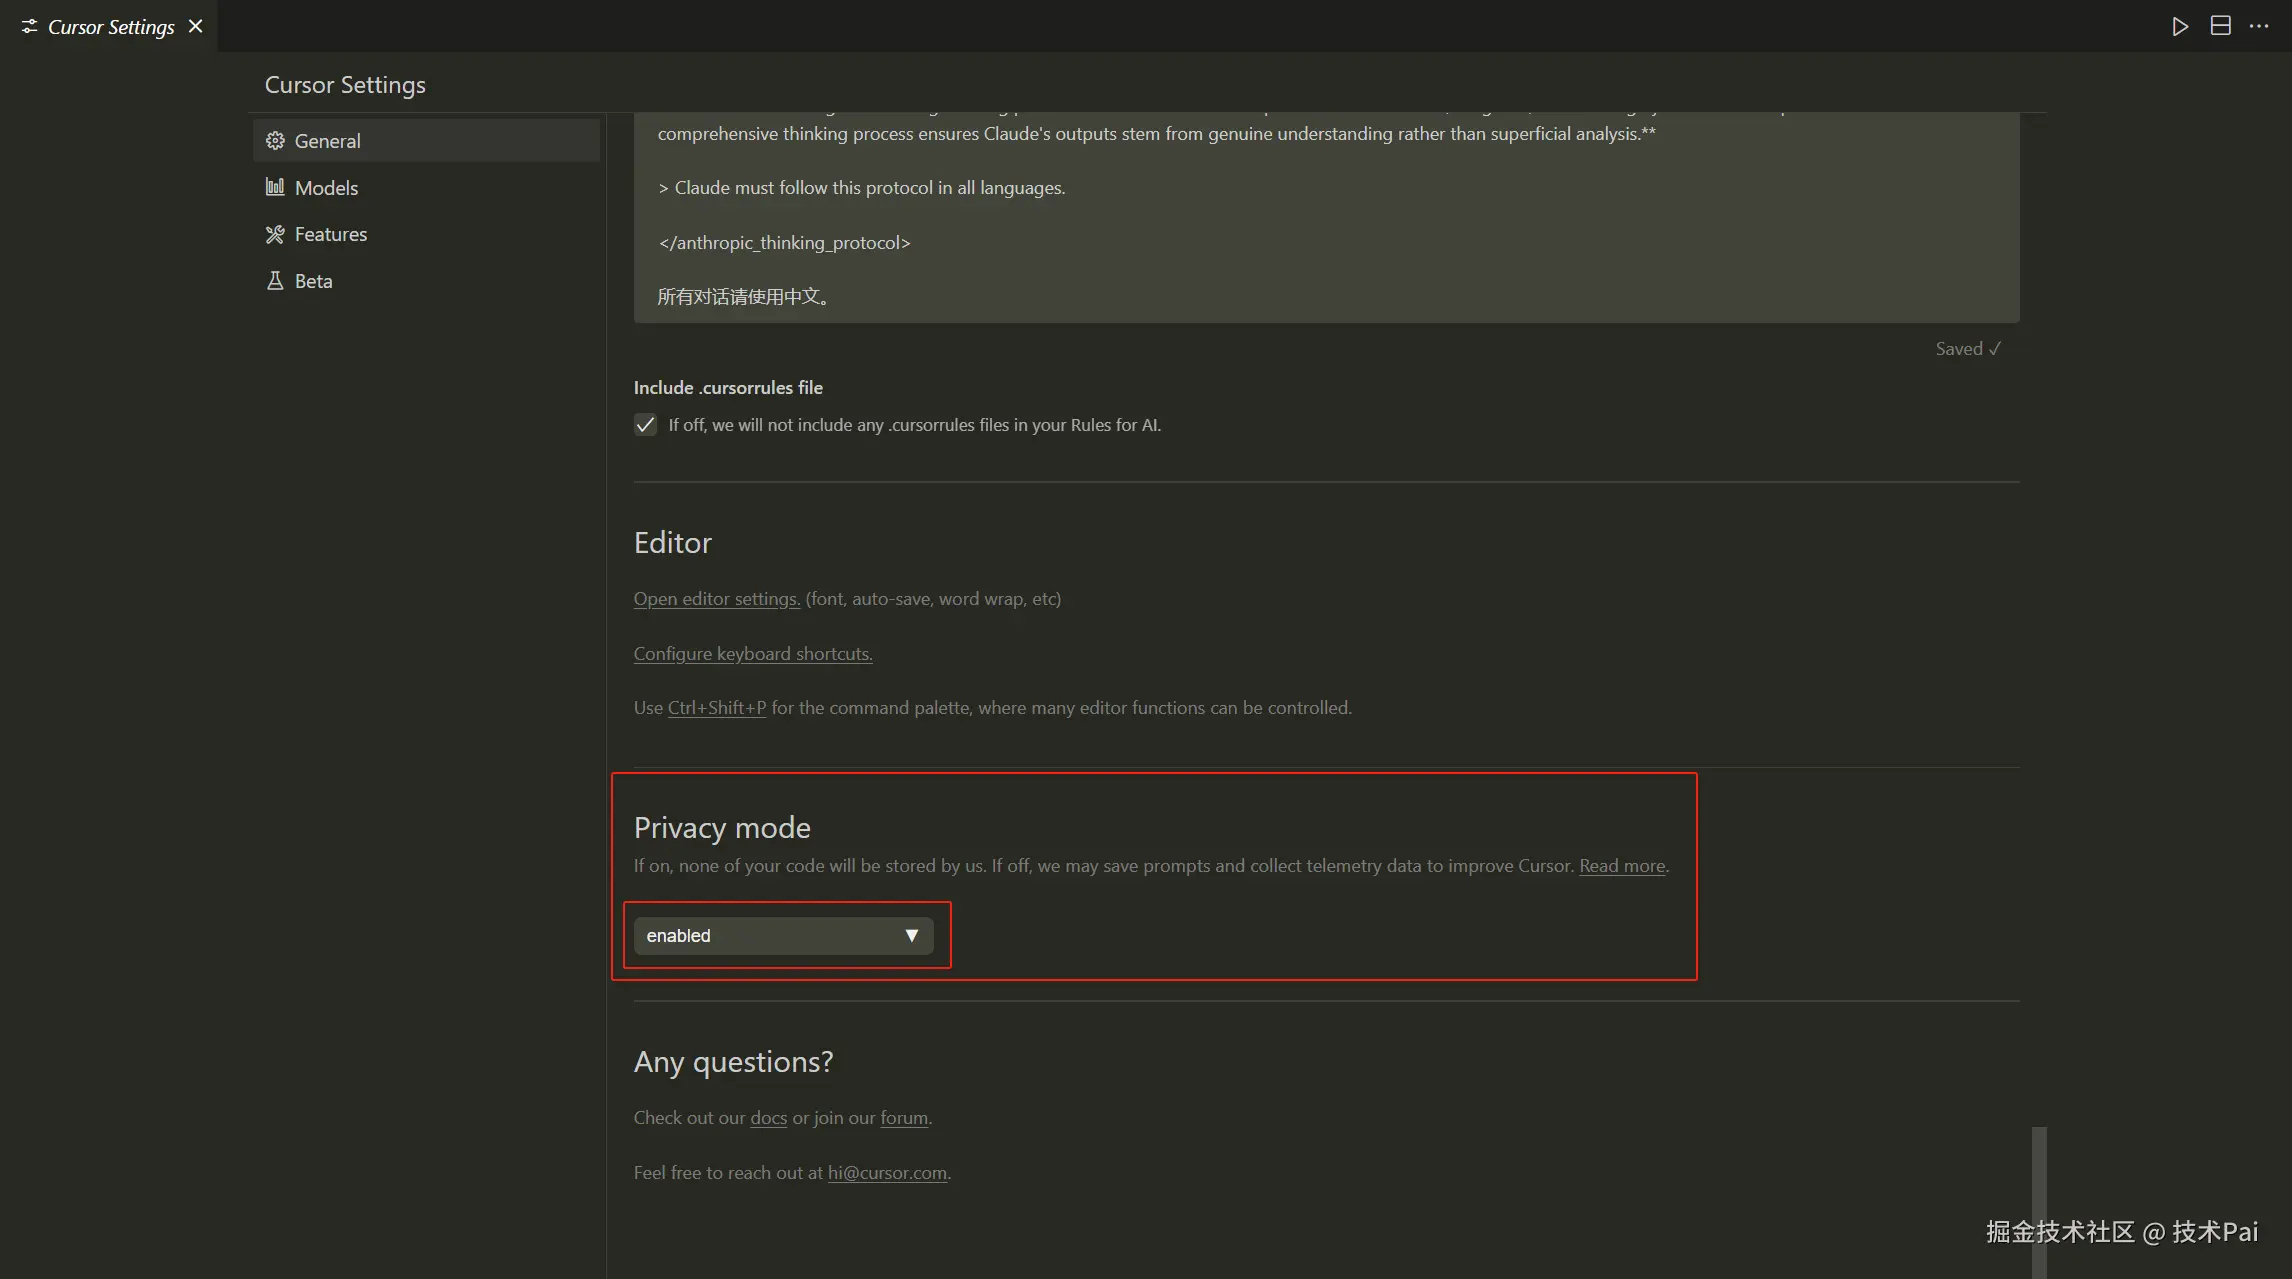This screenshot has height=1279, width=2292.
Task: Select the Models settings section
Action: coord(326,188)
